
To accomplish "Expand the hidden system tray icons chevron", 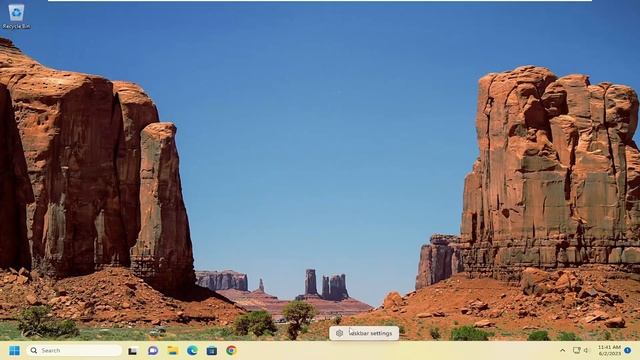I will (x=562, y=351).
